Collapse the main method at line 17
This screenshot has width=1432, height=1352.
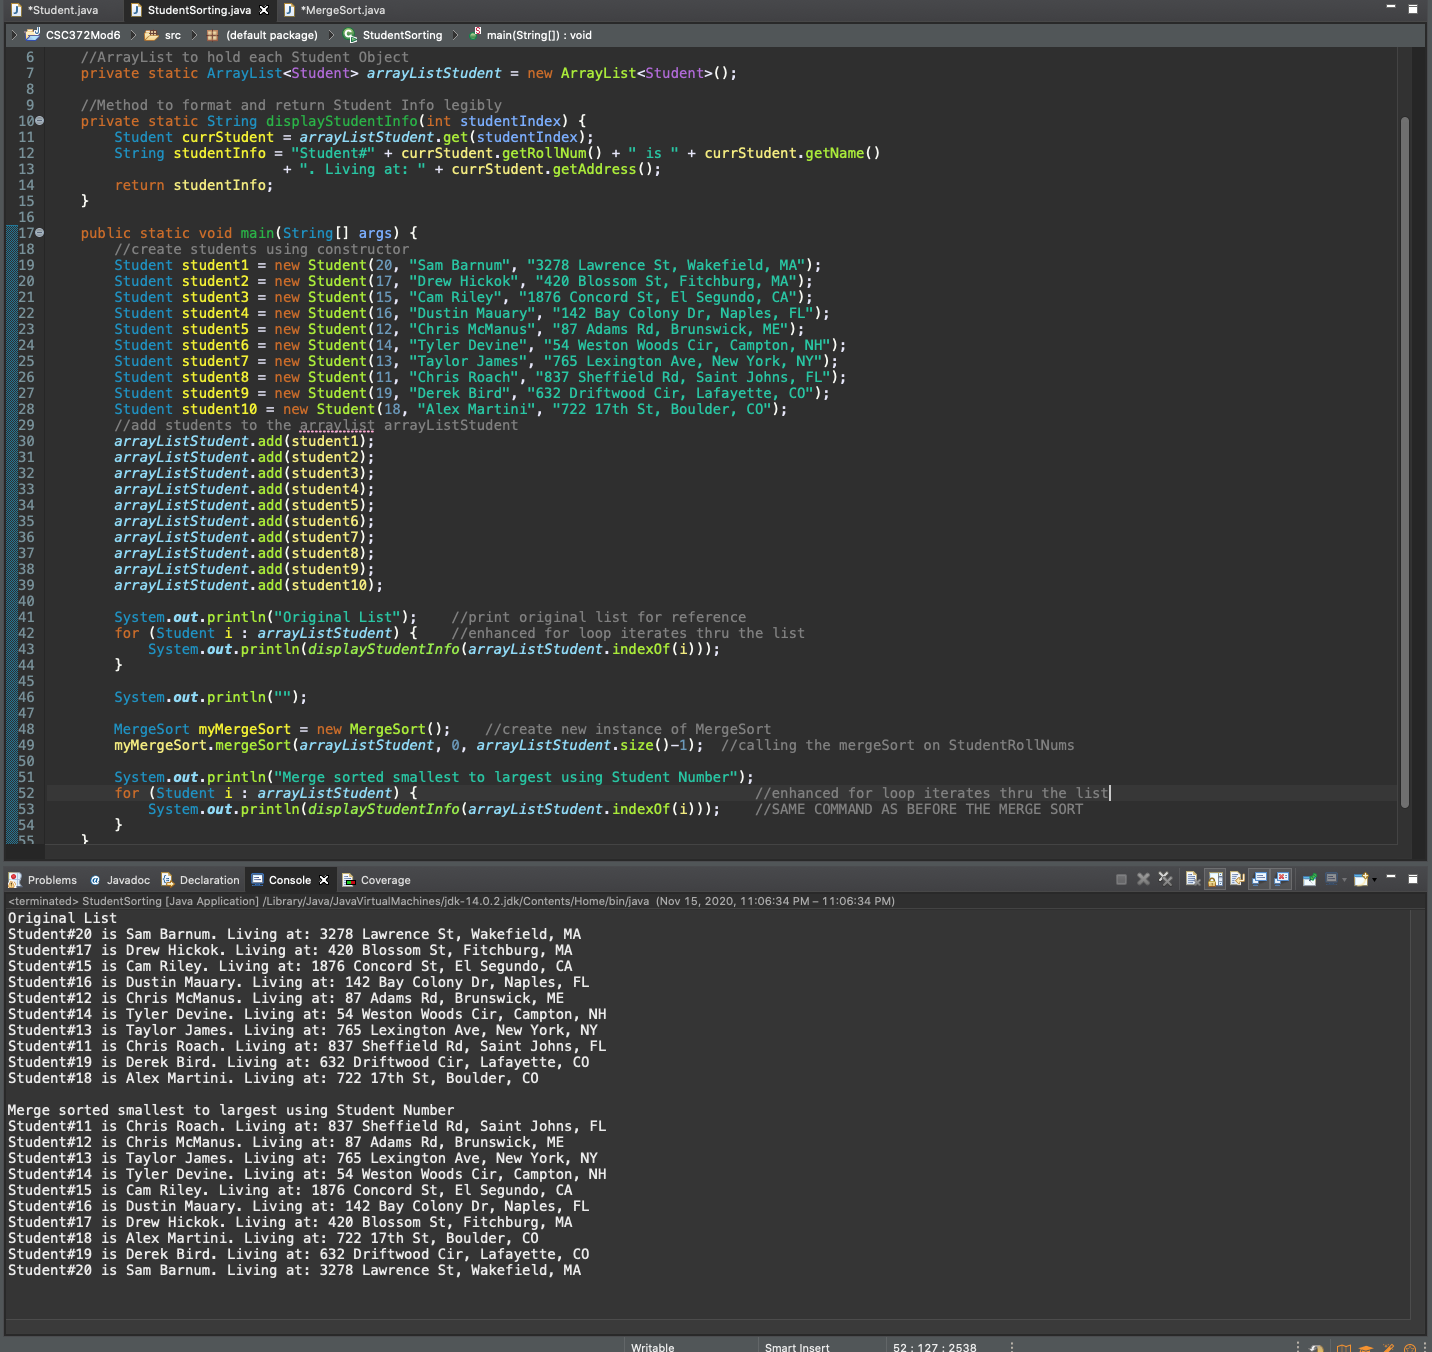(x=40, y=233)
